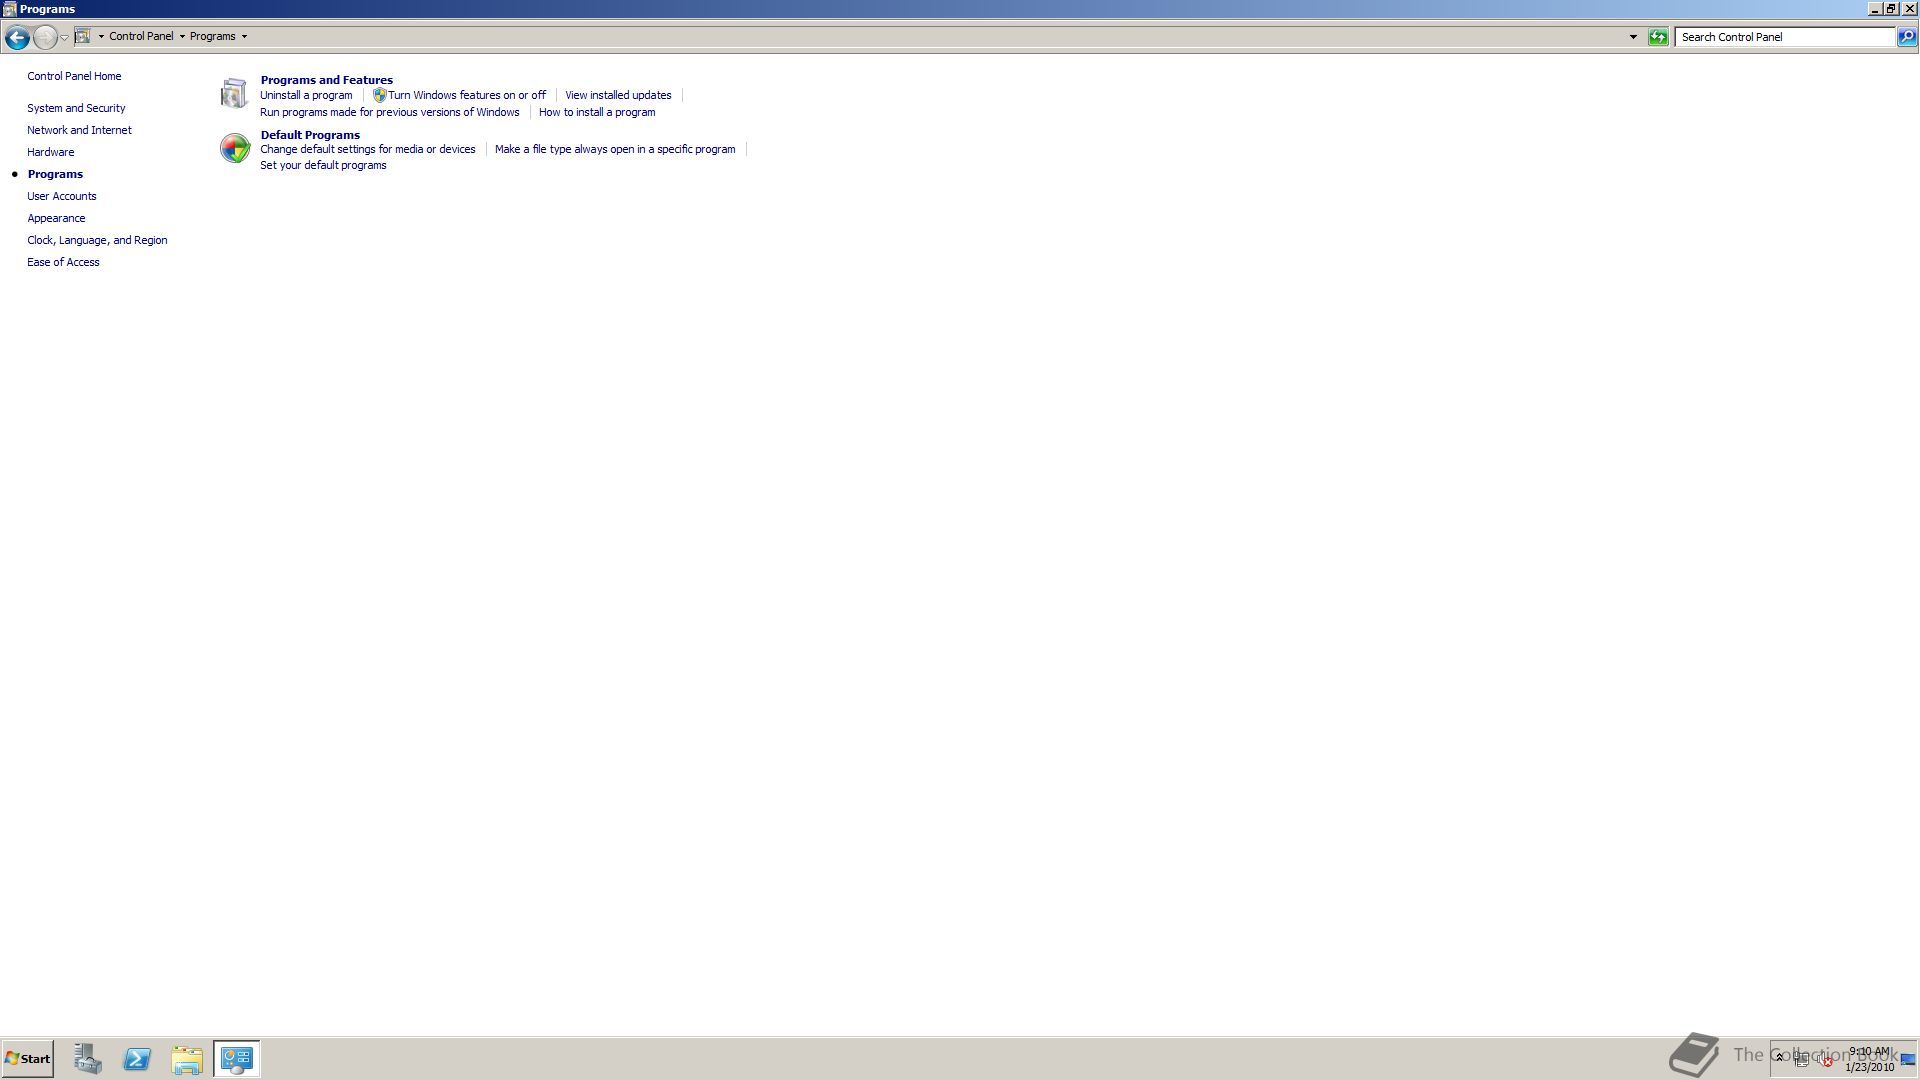This screenshot has width=1920, height=1080.
Task: Open How to install a program
Action: point(597,112)
